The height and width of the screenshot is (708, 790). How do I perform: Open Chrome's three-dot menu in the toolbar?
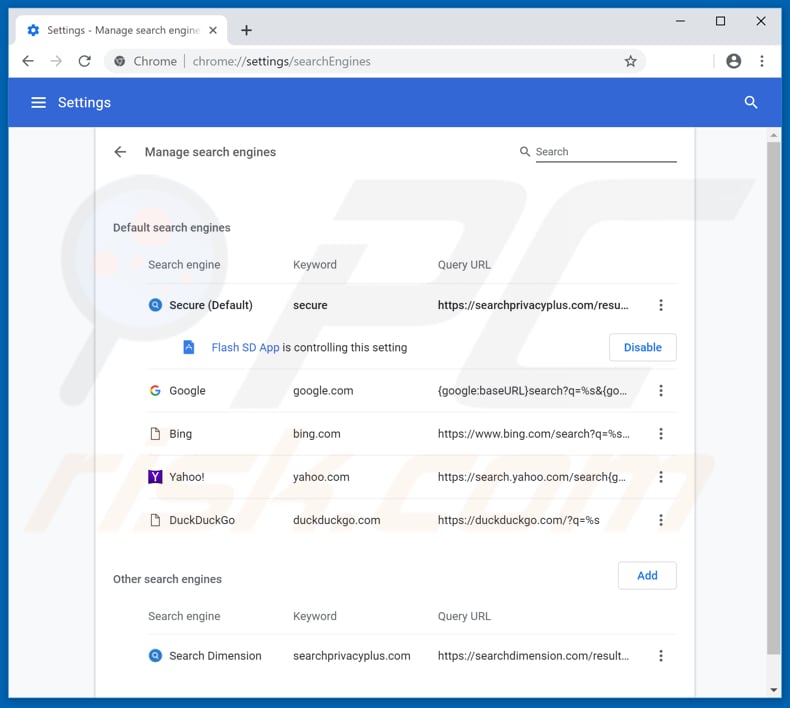(x=762, y=61)
